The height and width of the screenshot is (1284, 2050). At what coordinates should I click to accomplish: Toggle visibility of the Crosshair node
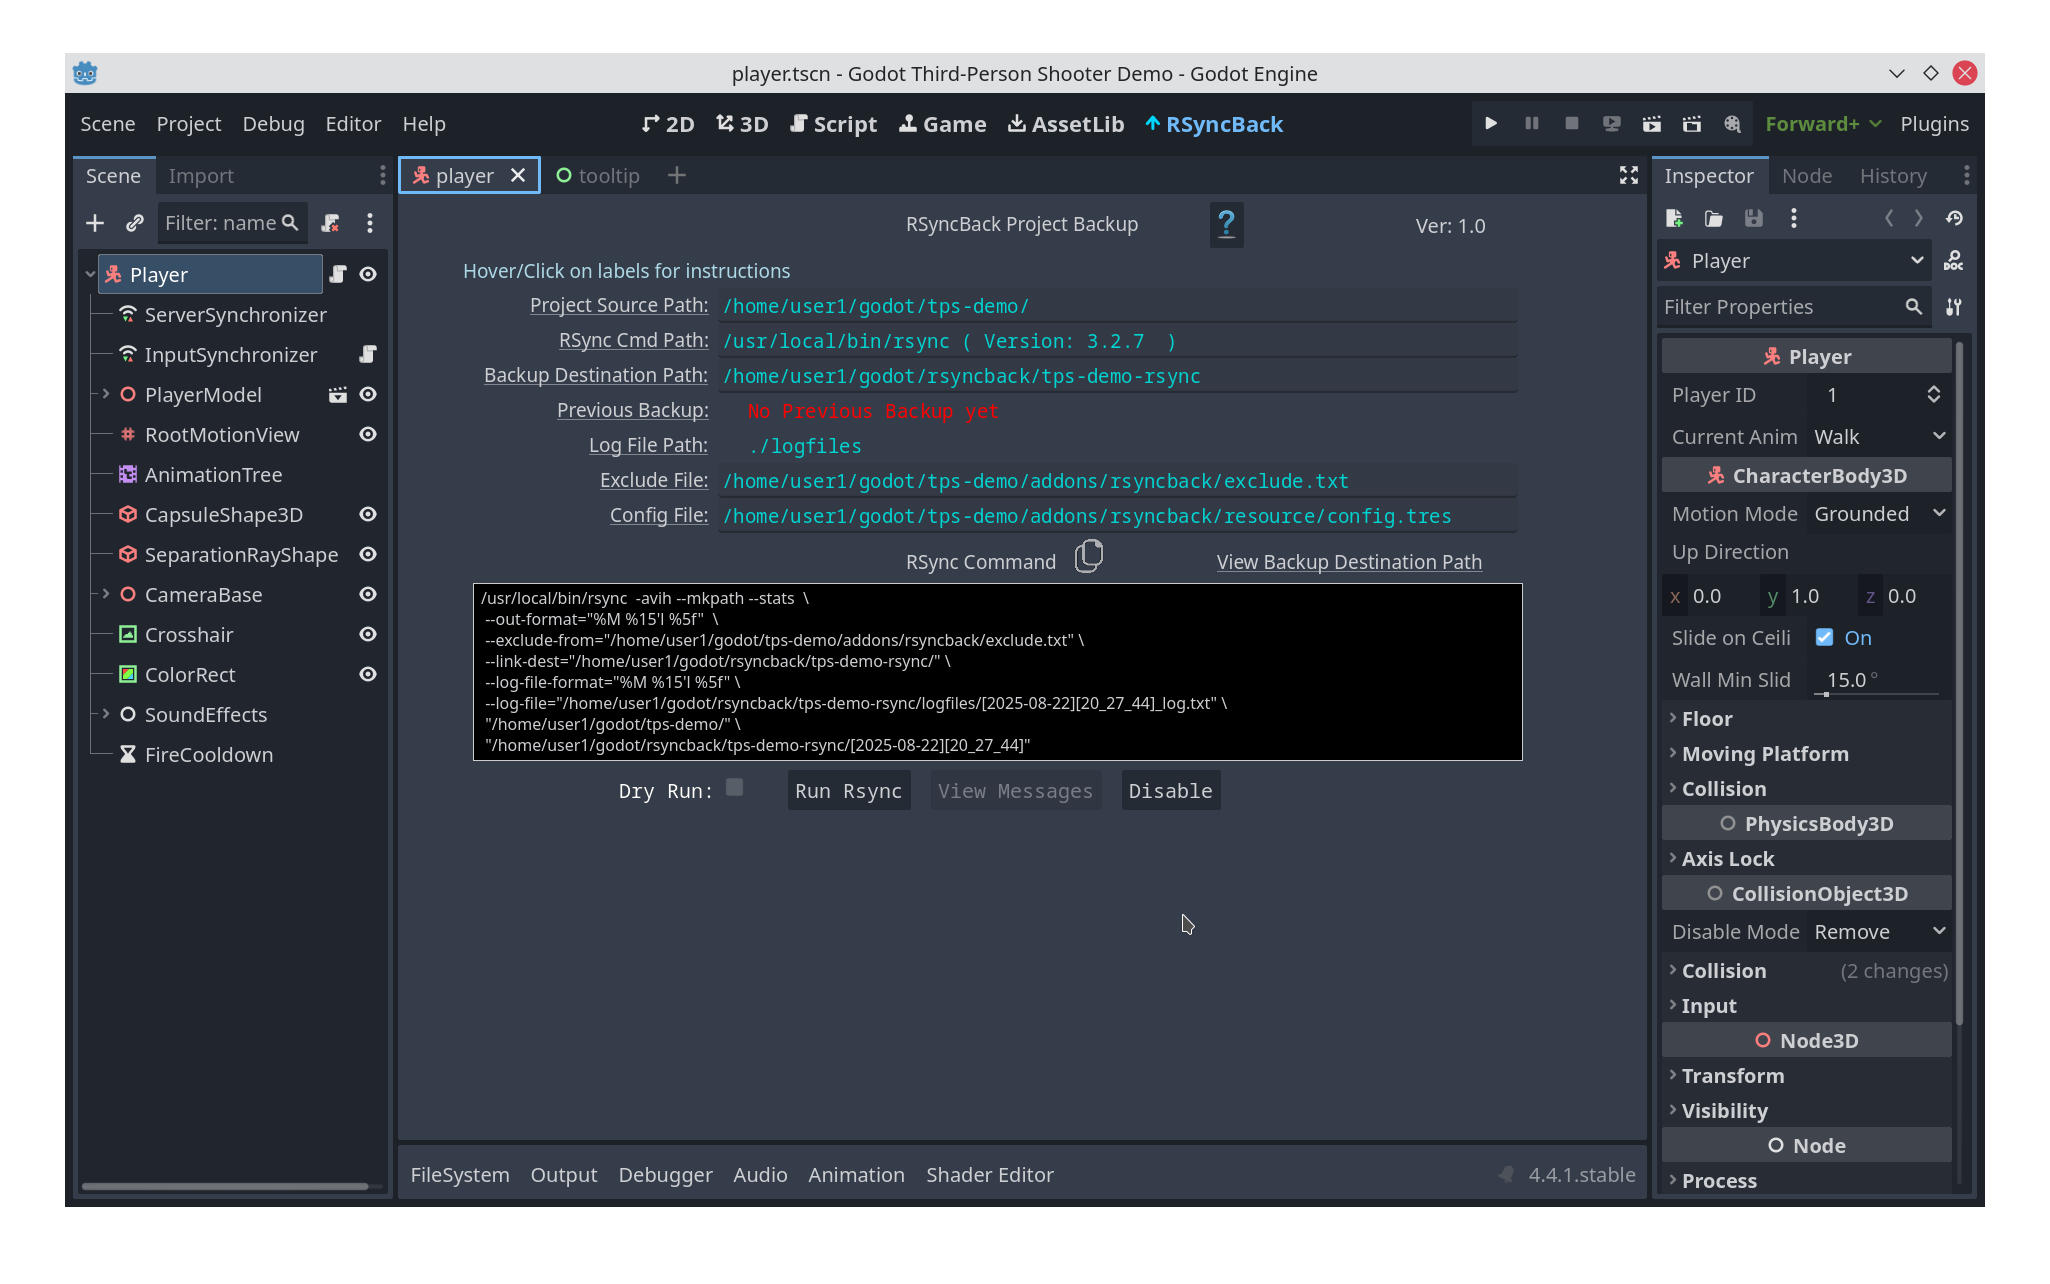(368, 634)
